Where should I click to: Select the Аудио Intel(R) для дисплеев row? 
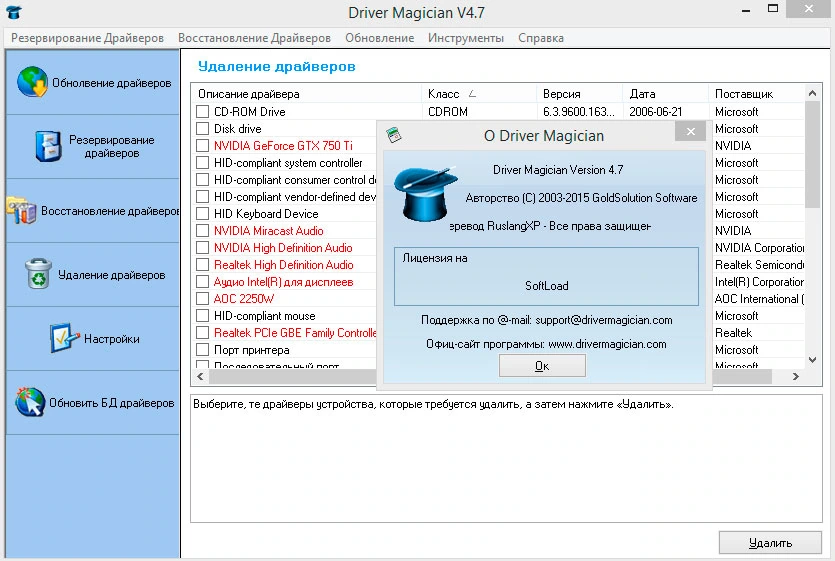283,282
